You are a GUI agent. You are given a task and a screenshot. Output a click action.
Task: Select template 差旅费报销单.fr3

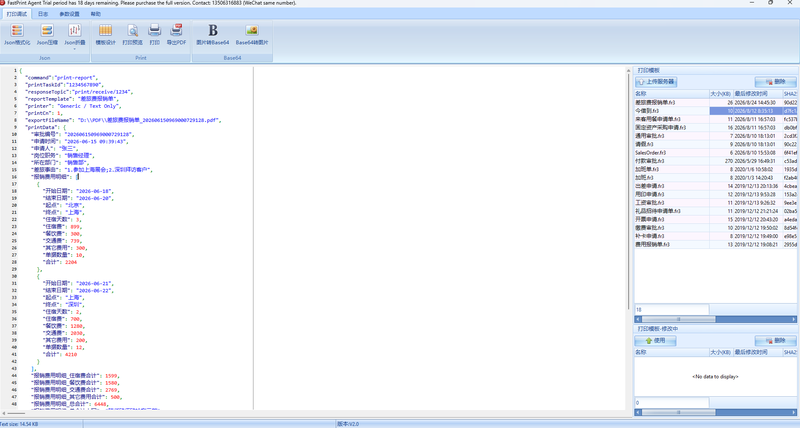coord(671,103)
